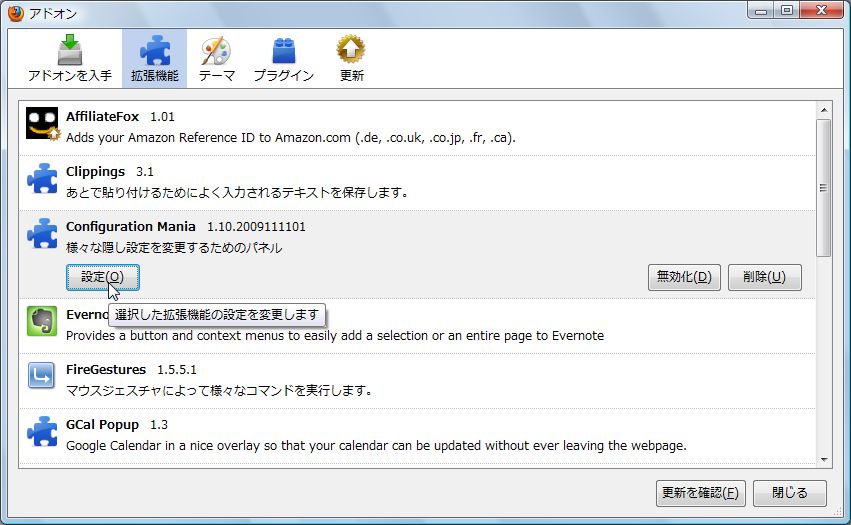Select the Configuration Mania title text
Image resolution: width=851 pixels, height=525 pixels.
tap(131, 226)
